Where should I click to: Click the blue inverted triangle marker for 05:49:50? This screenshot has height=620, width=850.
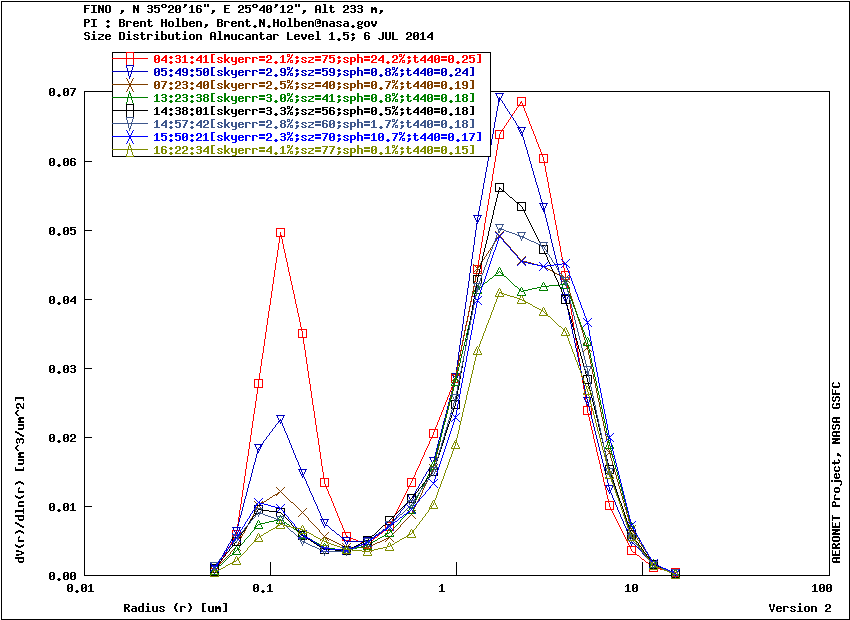(x=130, y=72)
